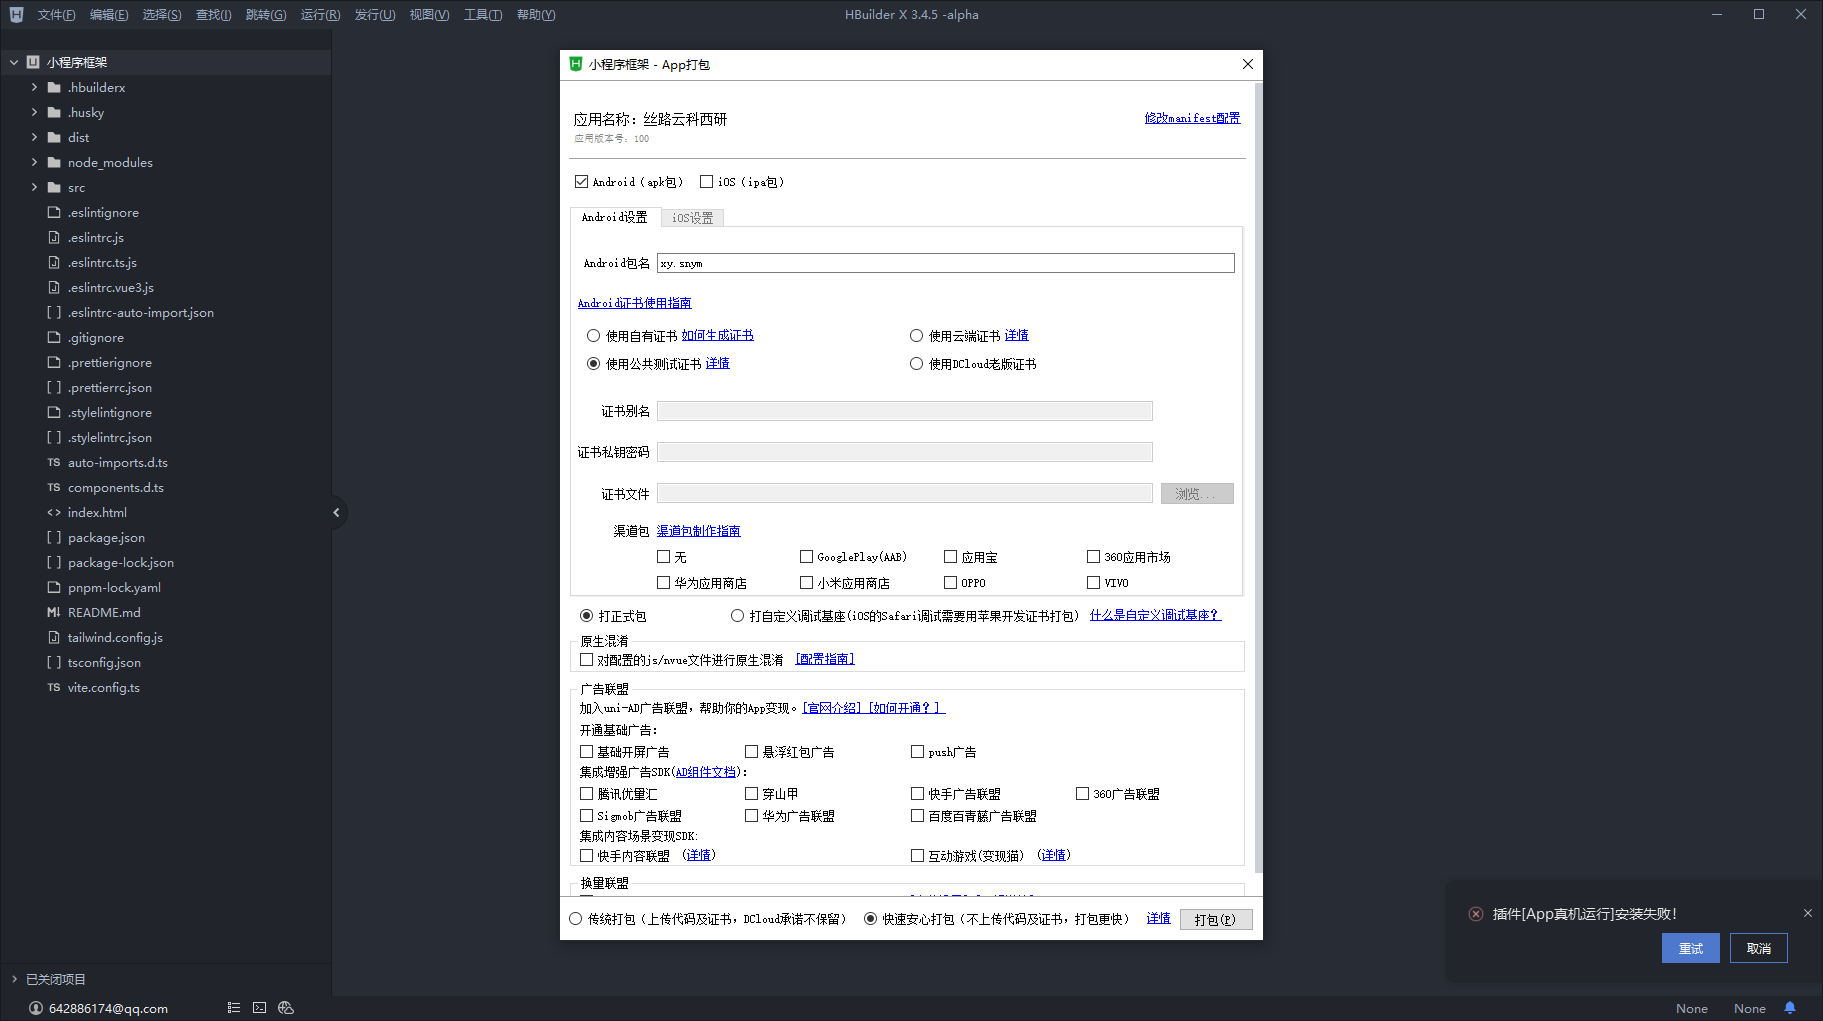1823x1021 pixels.
Task: Open the 文件(F) menu
Action: click(x=56, y=15)
